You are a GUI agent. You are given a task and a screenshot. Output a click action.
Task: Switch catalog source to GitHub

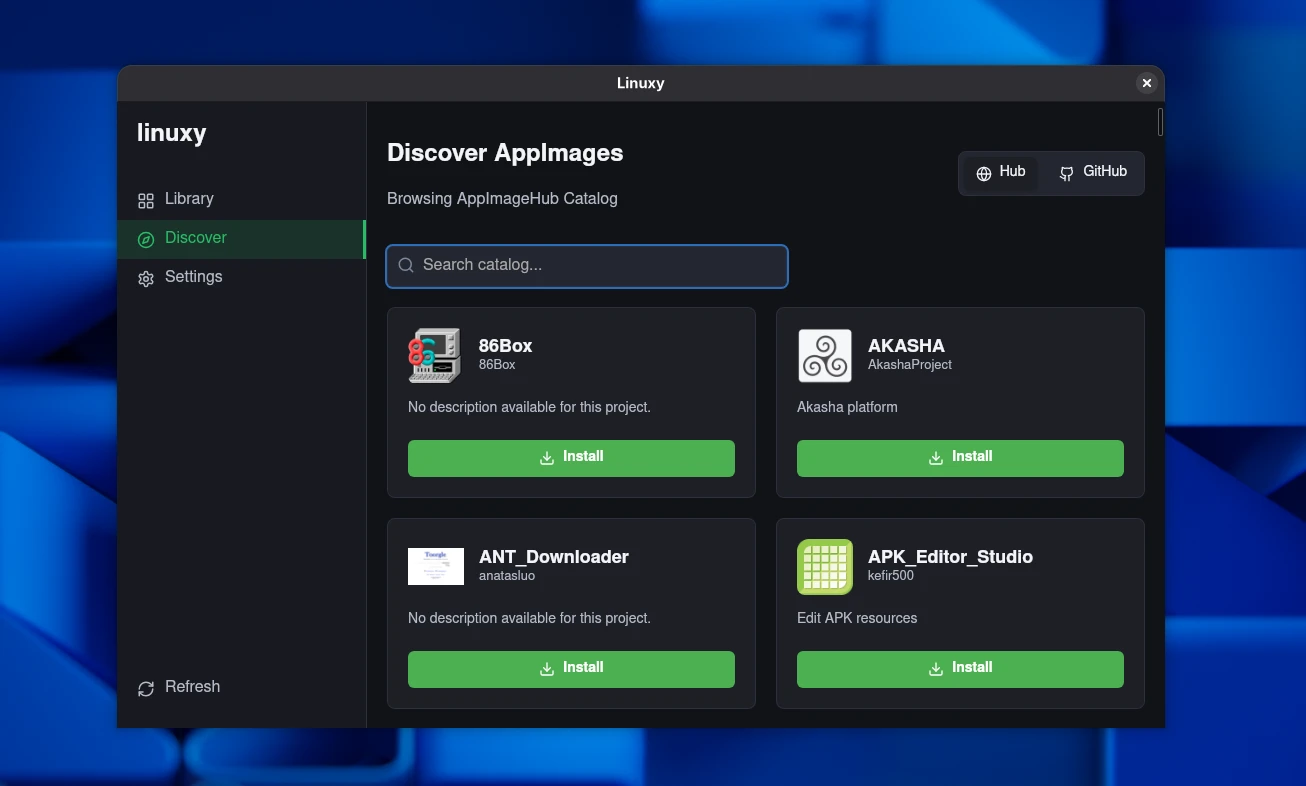(x=1093, y=173)
